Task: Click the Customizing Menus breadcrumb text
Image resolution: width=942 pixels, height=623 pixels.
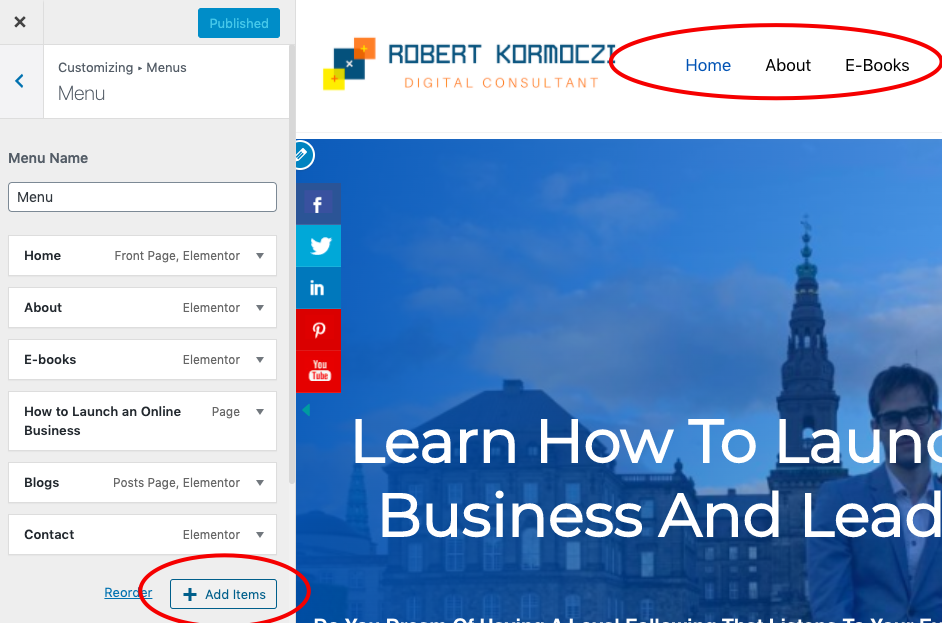Action: point(122,67)
